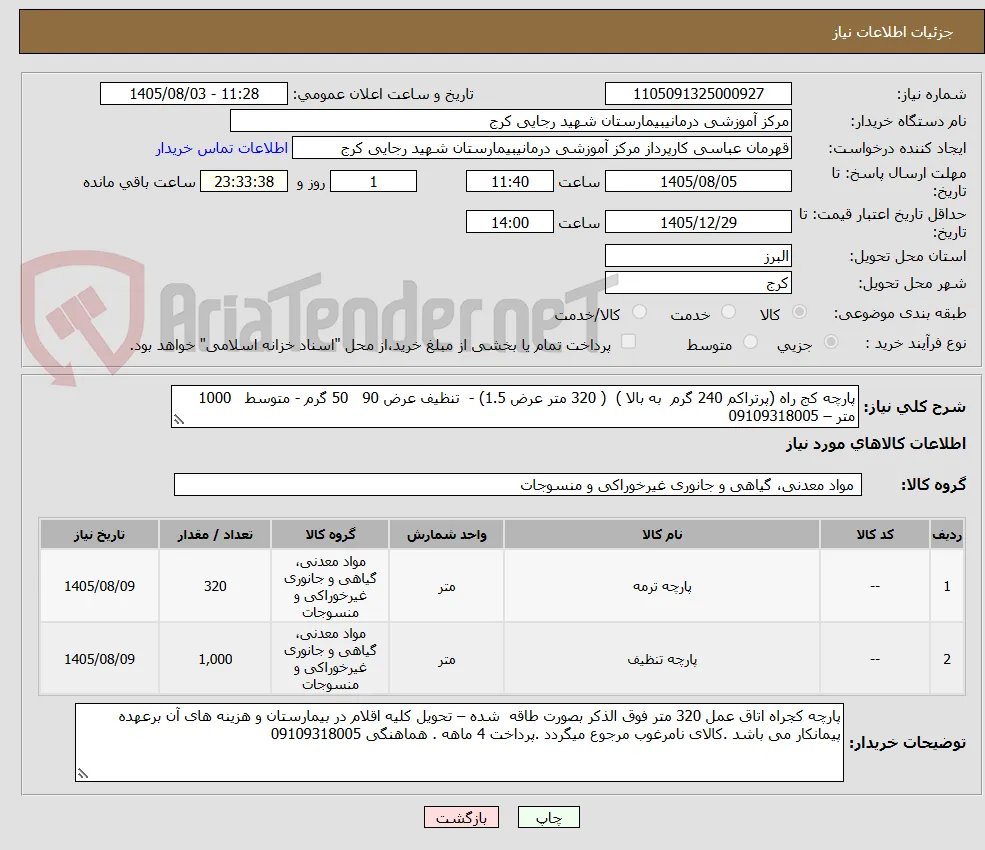
Task: Click the price validity date 1405/12/29
Action: [698, 222]
